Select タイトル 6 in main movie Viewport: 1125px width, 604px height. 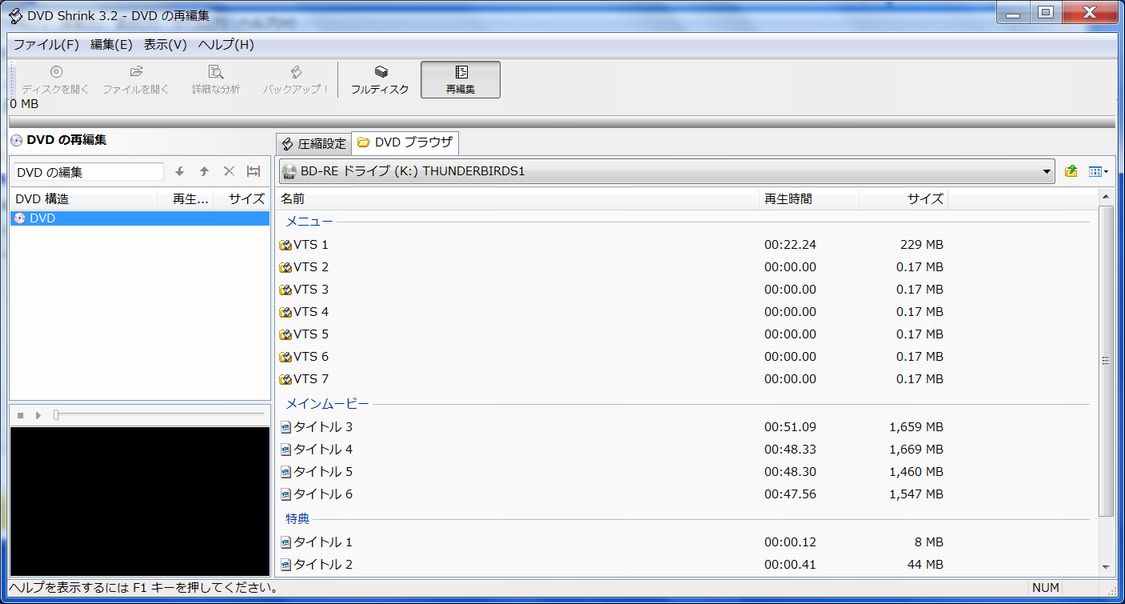(316, 494)
